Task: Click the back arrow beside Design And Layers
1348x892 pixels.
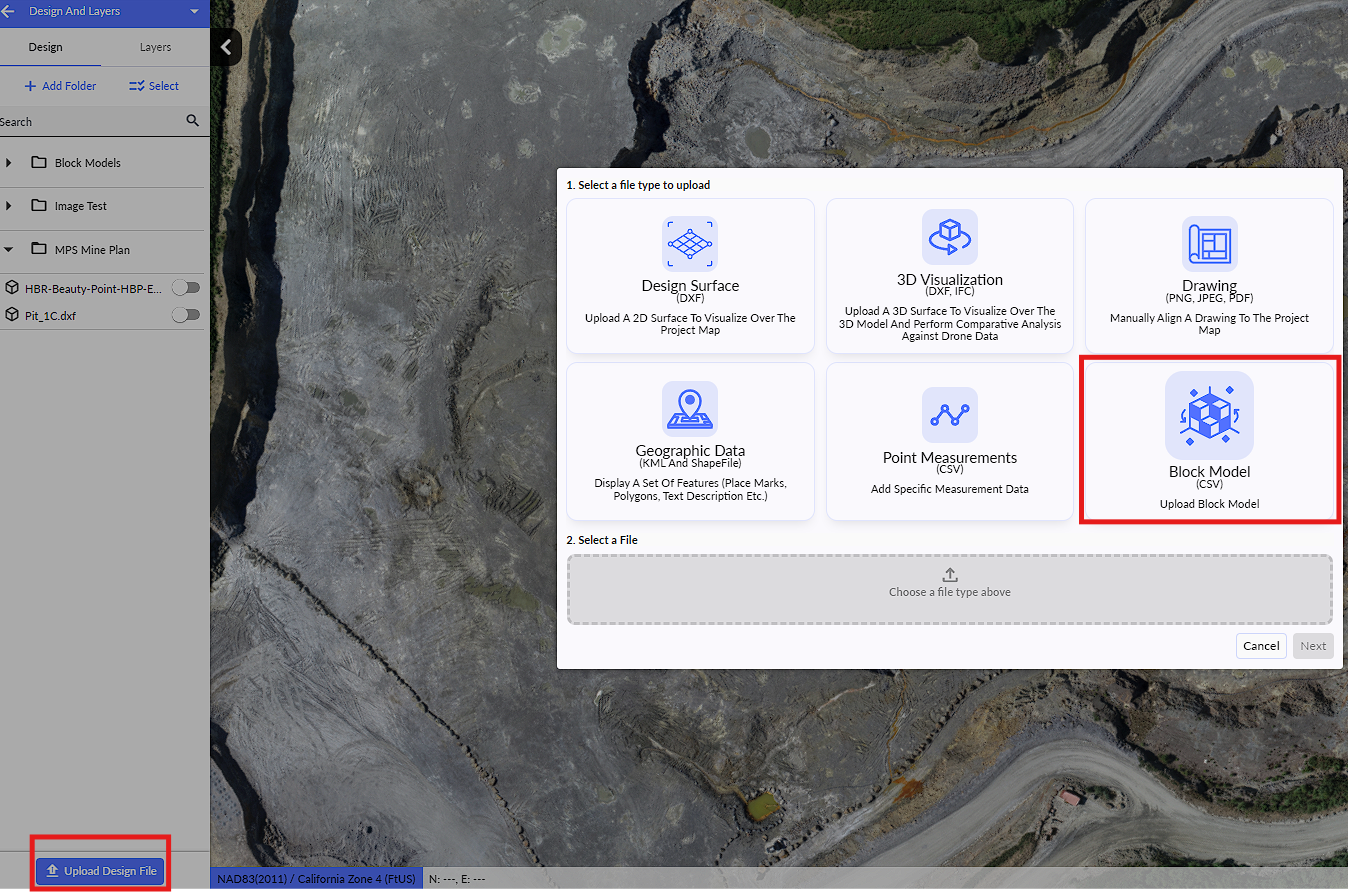Action: (10, 12)
